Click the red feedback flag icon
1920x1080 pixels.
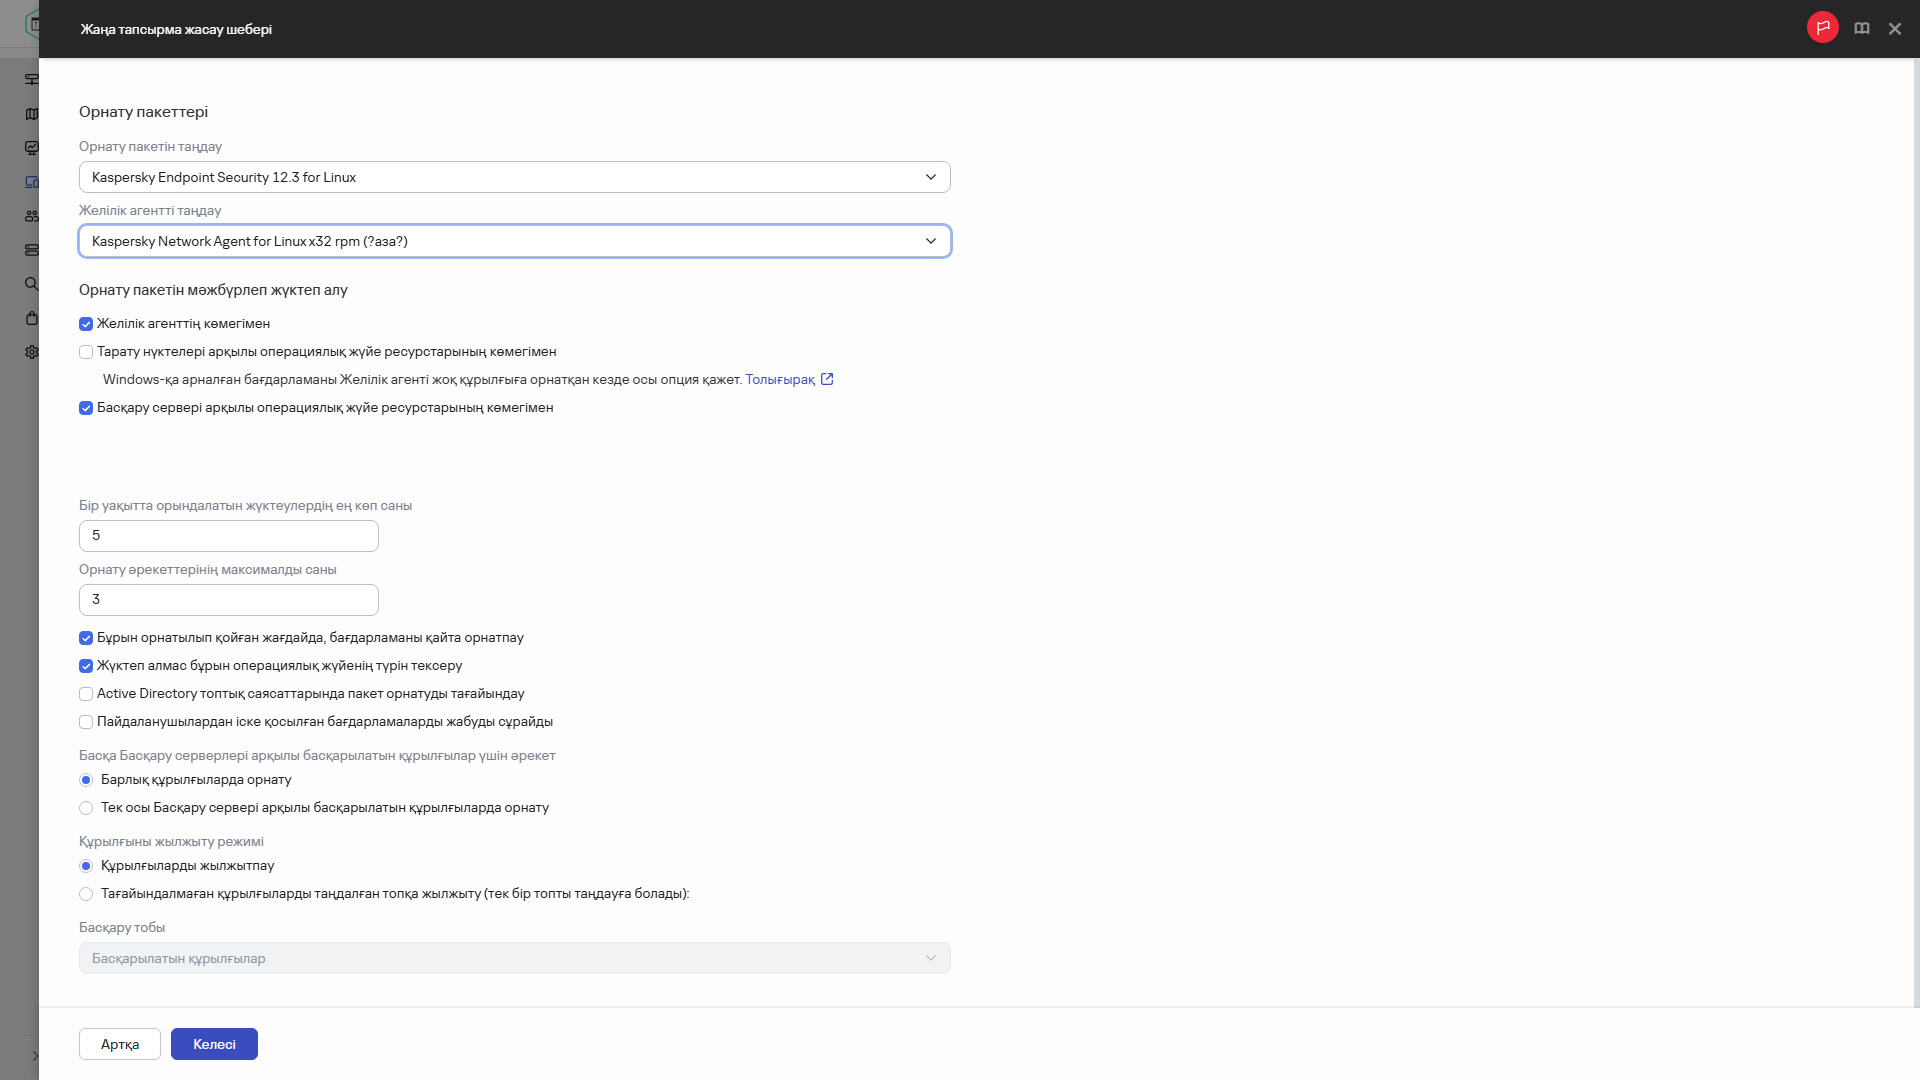1822,27
